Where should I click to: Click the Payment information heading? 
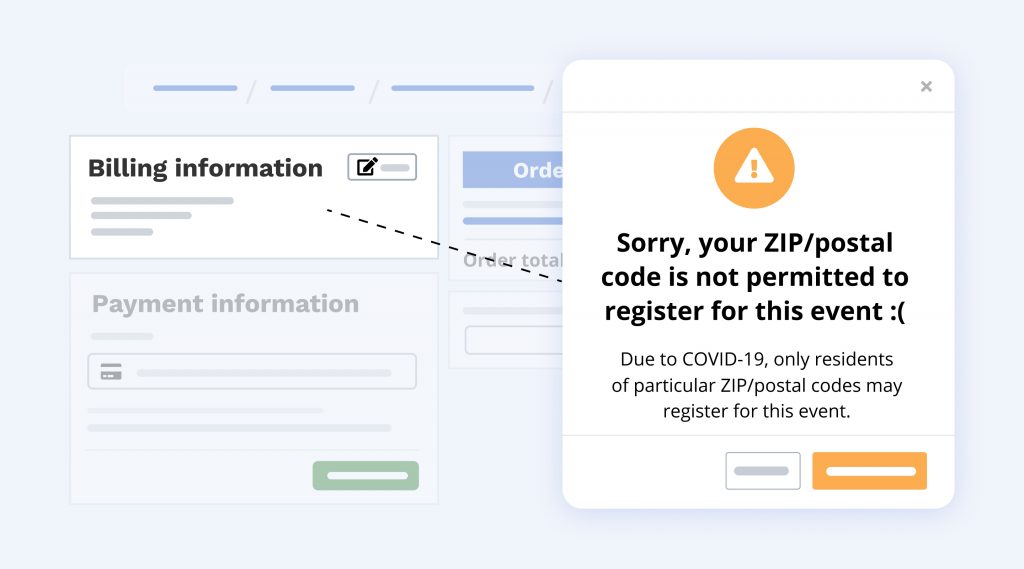[x=225, y=304]
